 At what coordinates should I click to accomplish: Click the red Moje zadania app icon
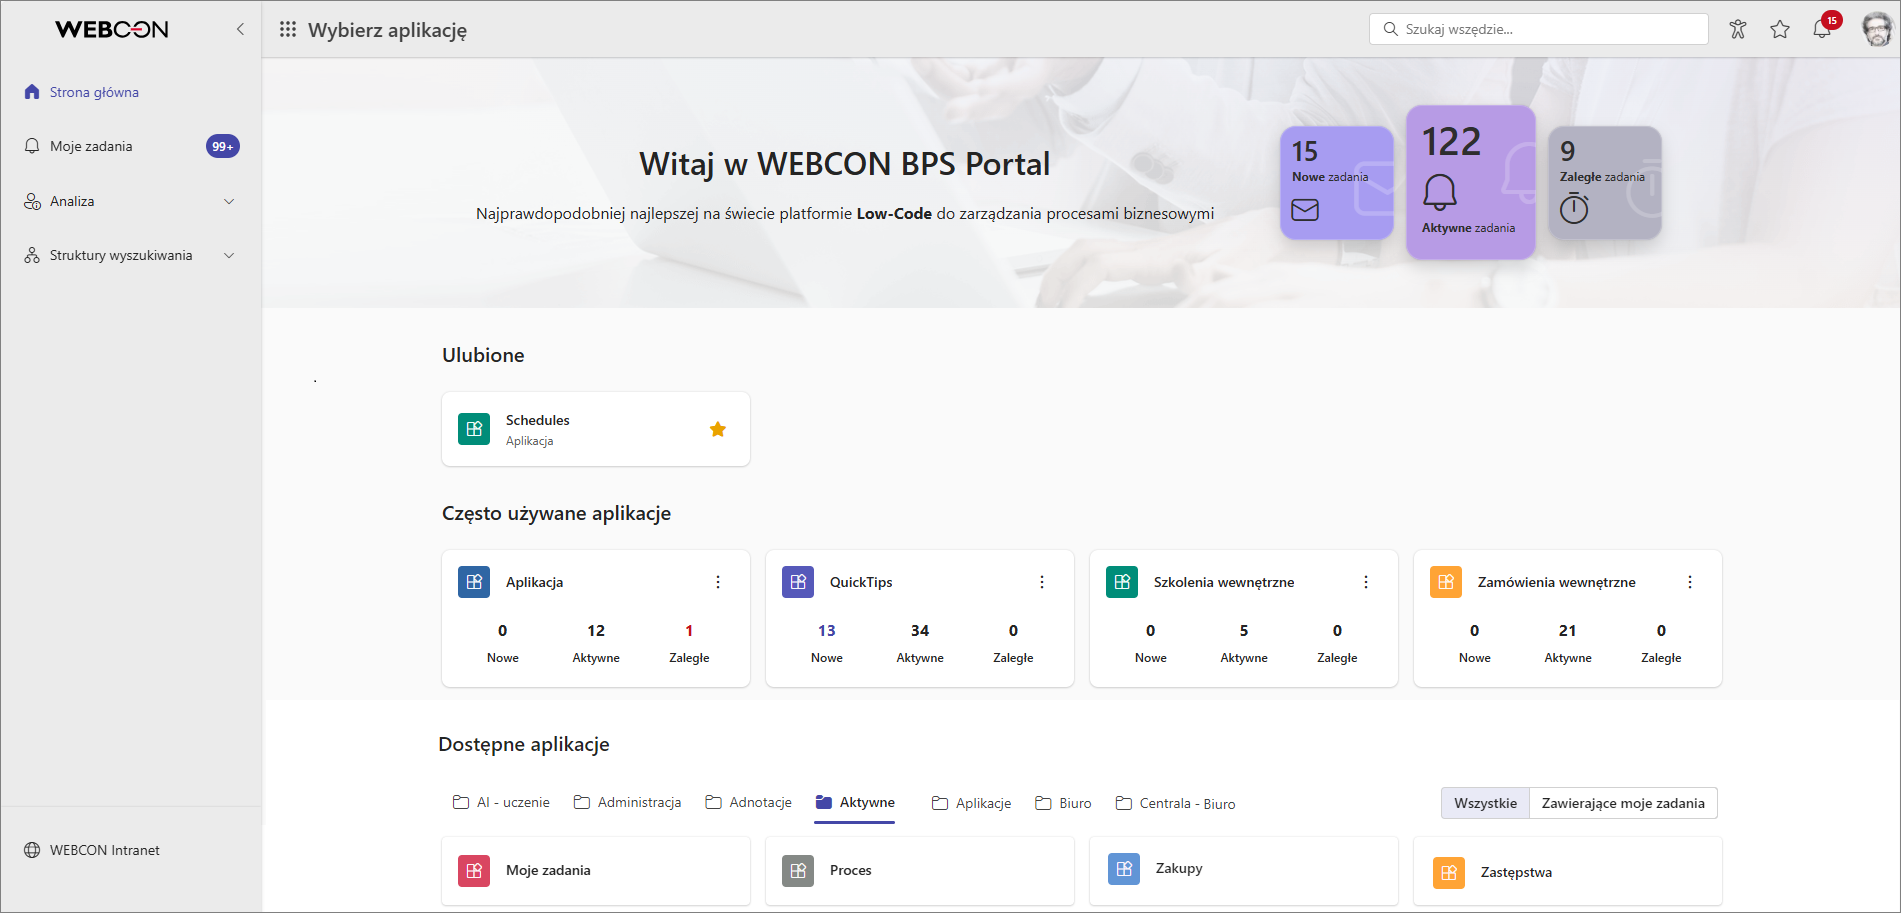(474, 871)
